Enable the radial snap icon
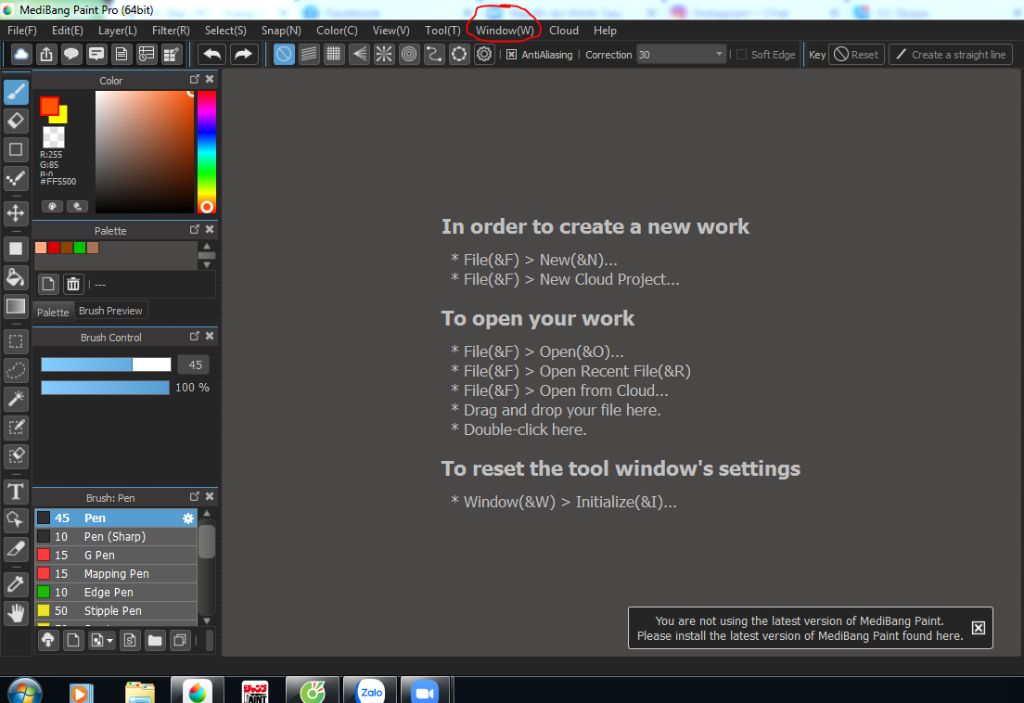1024x703 pixels. pyautogui.click(x=384, y=54)
